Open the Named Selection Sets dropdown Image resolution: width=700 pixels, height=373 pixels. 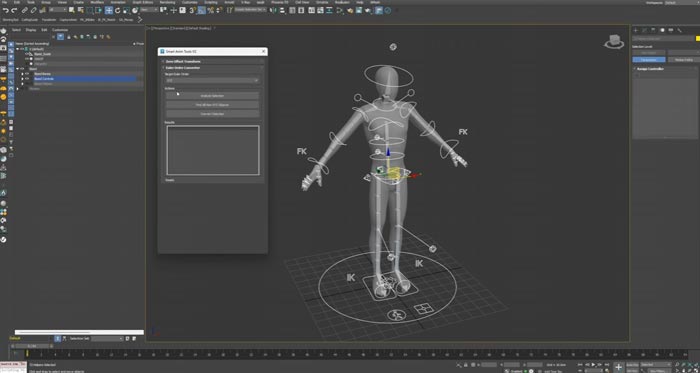(x=250, y=10)
